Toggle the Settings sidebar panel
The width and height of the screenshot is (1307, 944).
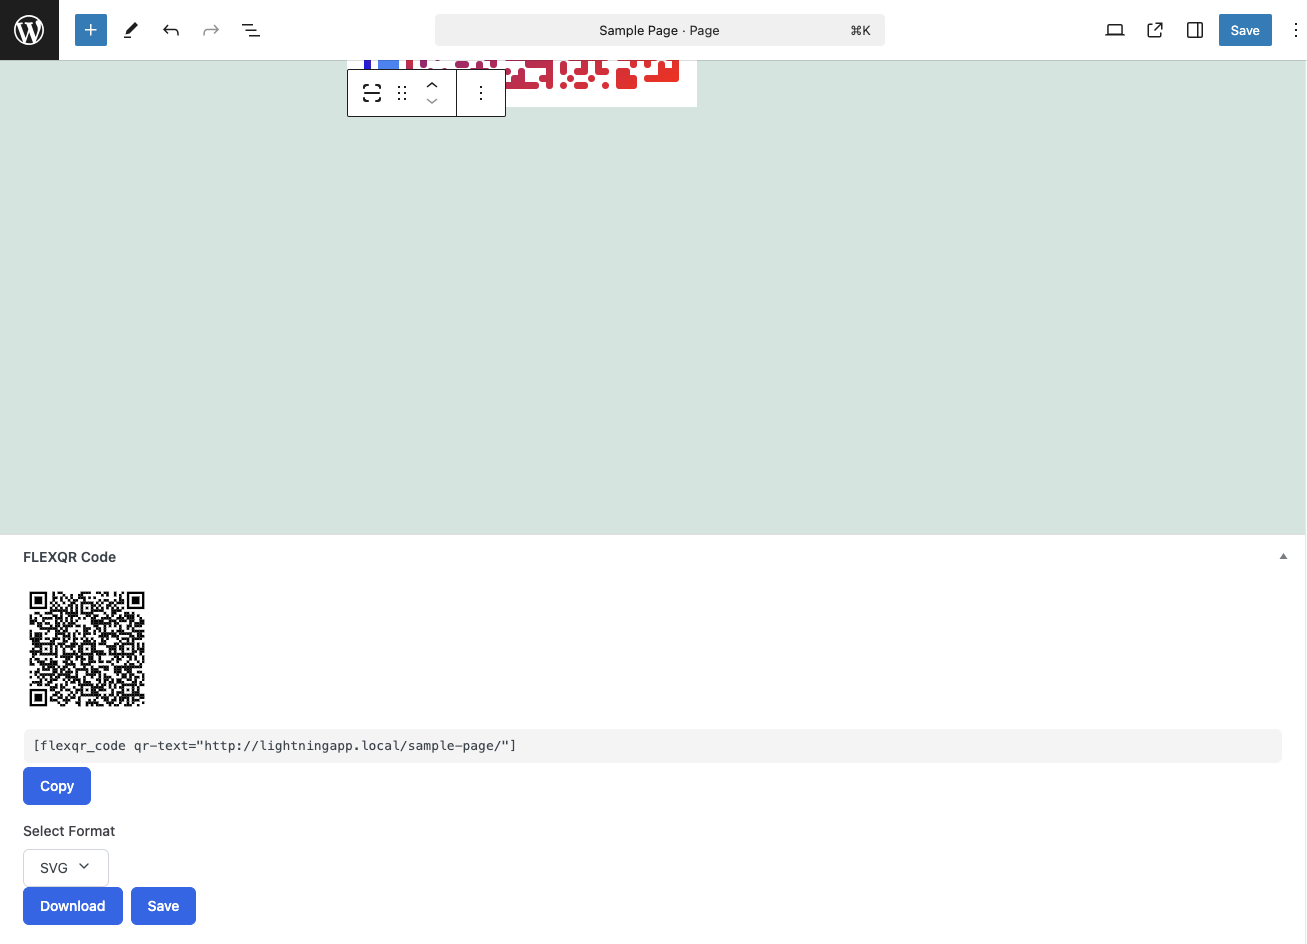pos(1195,30)
